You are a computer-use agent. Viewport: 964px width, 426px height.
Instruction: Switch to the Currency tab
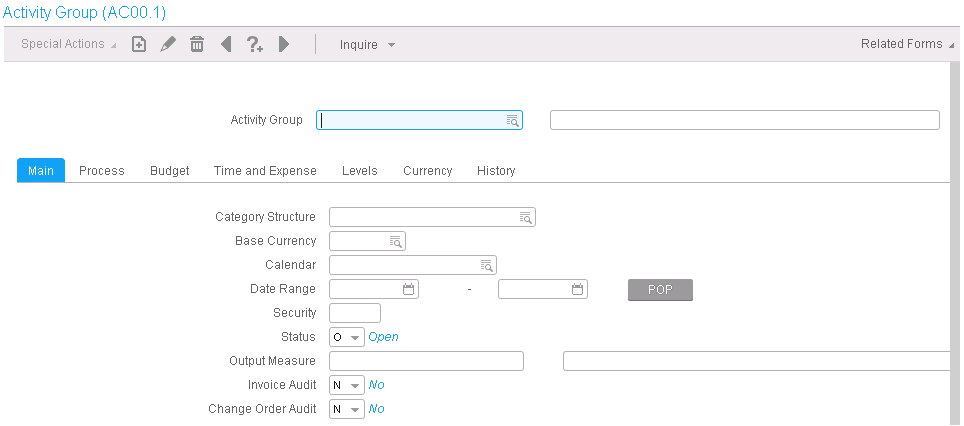428,170
